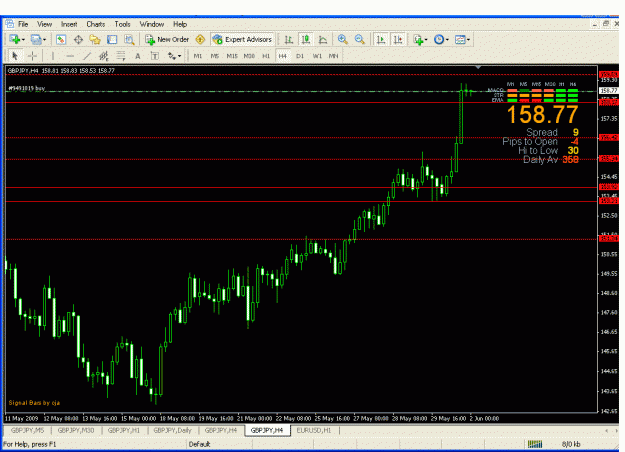Zoom out of the chart
Image resolution: width=625 pixels, height=452 pixels.
360,39
